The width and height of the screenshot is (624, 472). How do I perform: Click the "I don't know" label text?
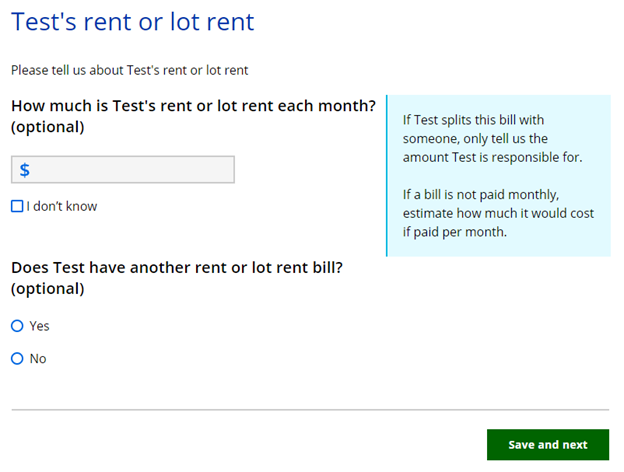[62, 206]
